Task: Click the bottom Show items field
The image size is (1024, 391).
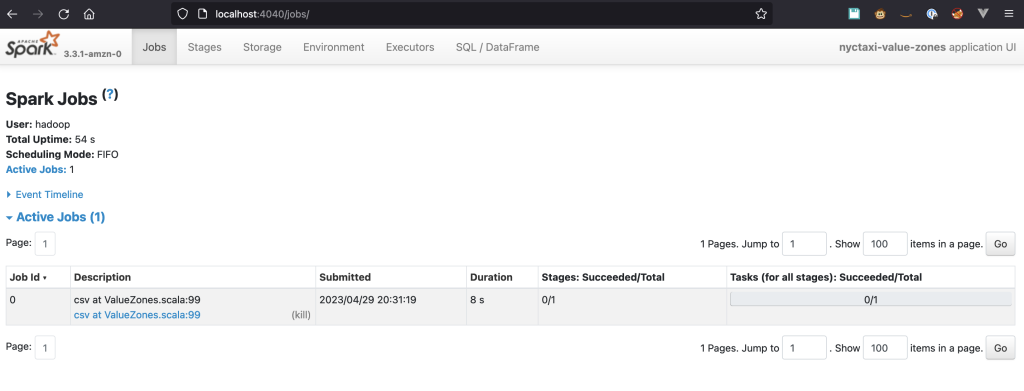Action: (x=886, y=348)
